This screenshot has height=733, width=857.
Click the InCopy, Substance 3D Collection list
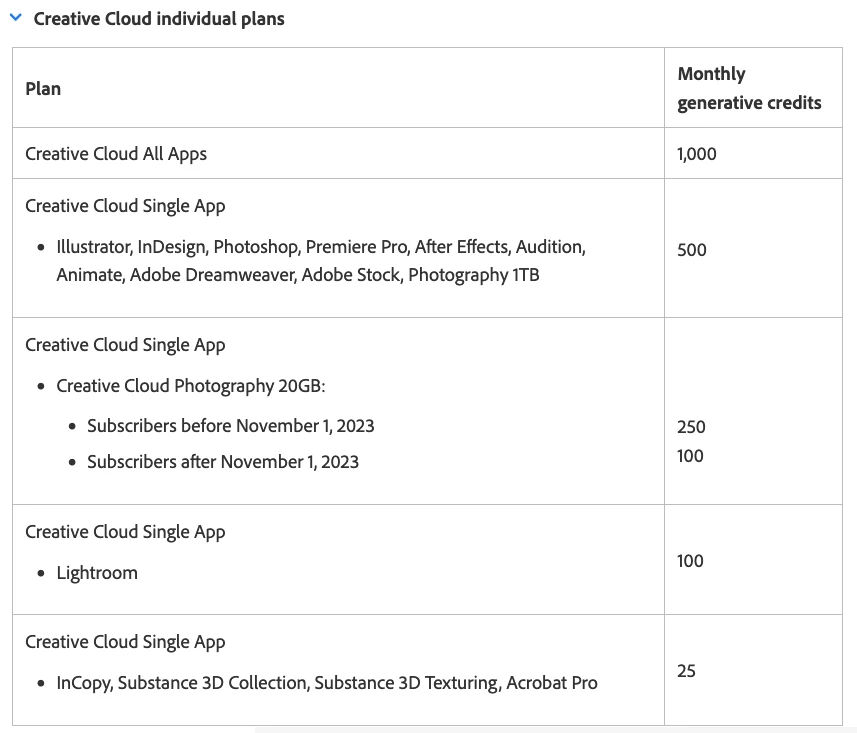(x=327, y=683)
